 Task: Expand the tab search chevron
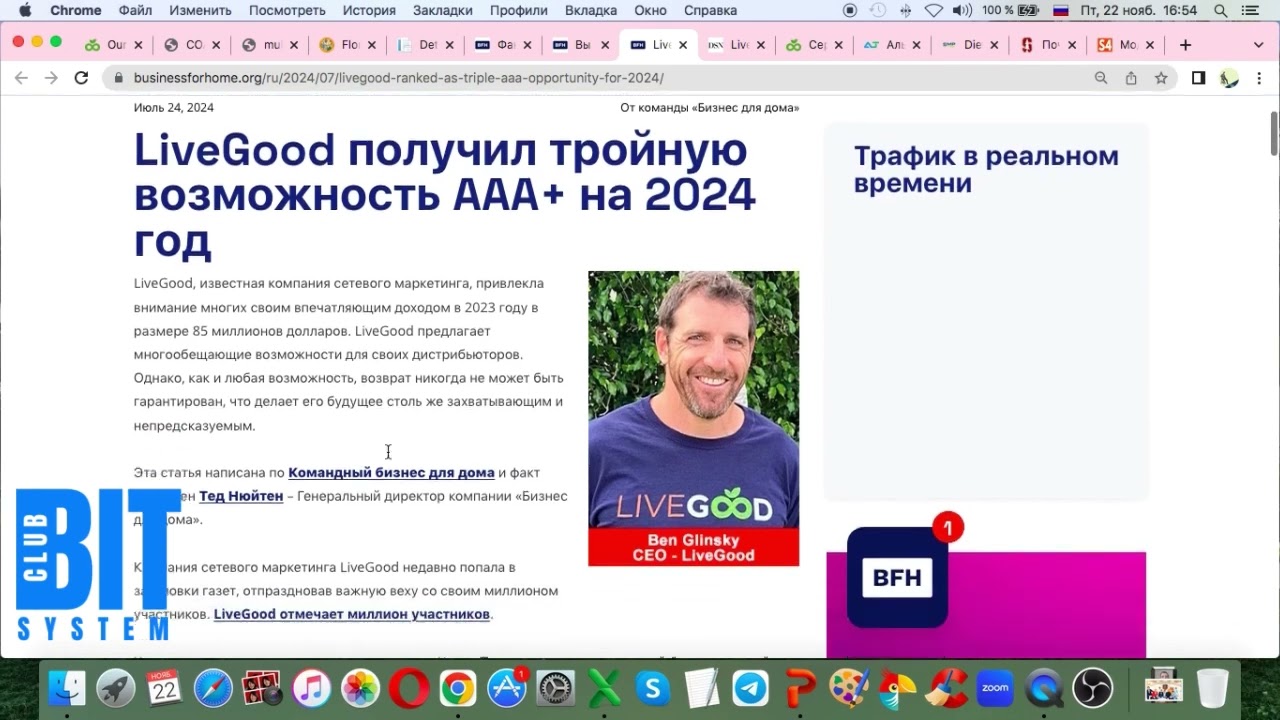click(1258, 45)
